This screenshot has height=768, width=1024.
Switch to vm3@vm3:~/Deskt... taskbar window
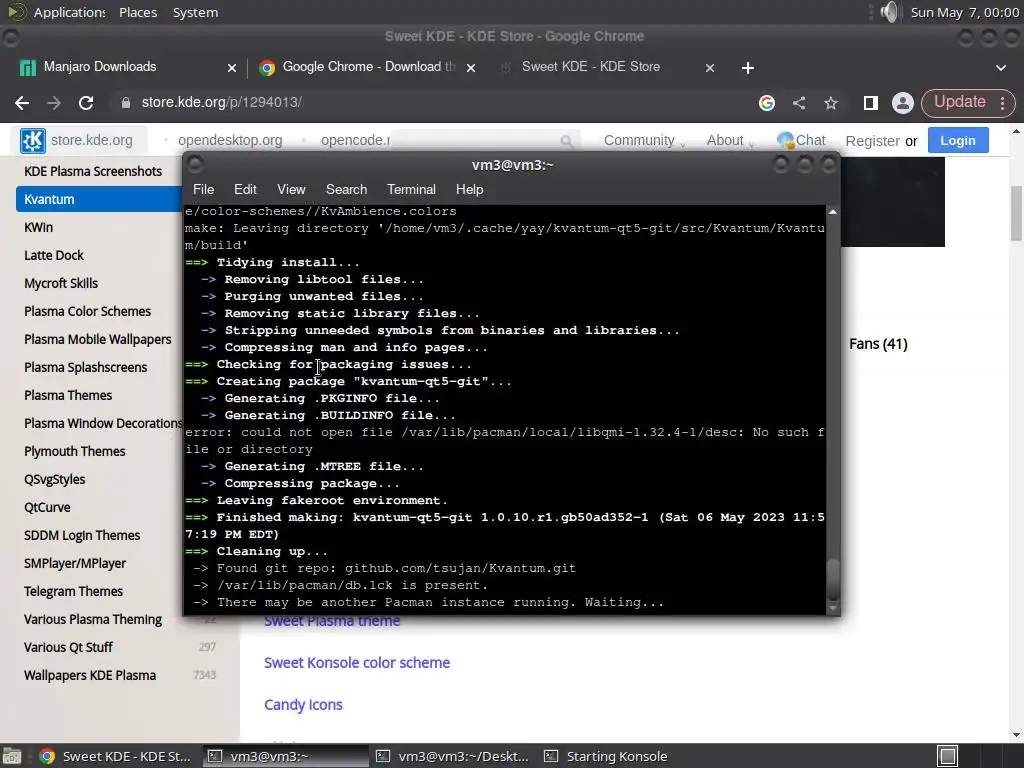453,756
